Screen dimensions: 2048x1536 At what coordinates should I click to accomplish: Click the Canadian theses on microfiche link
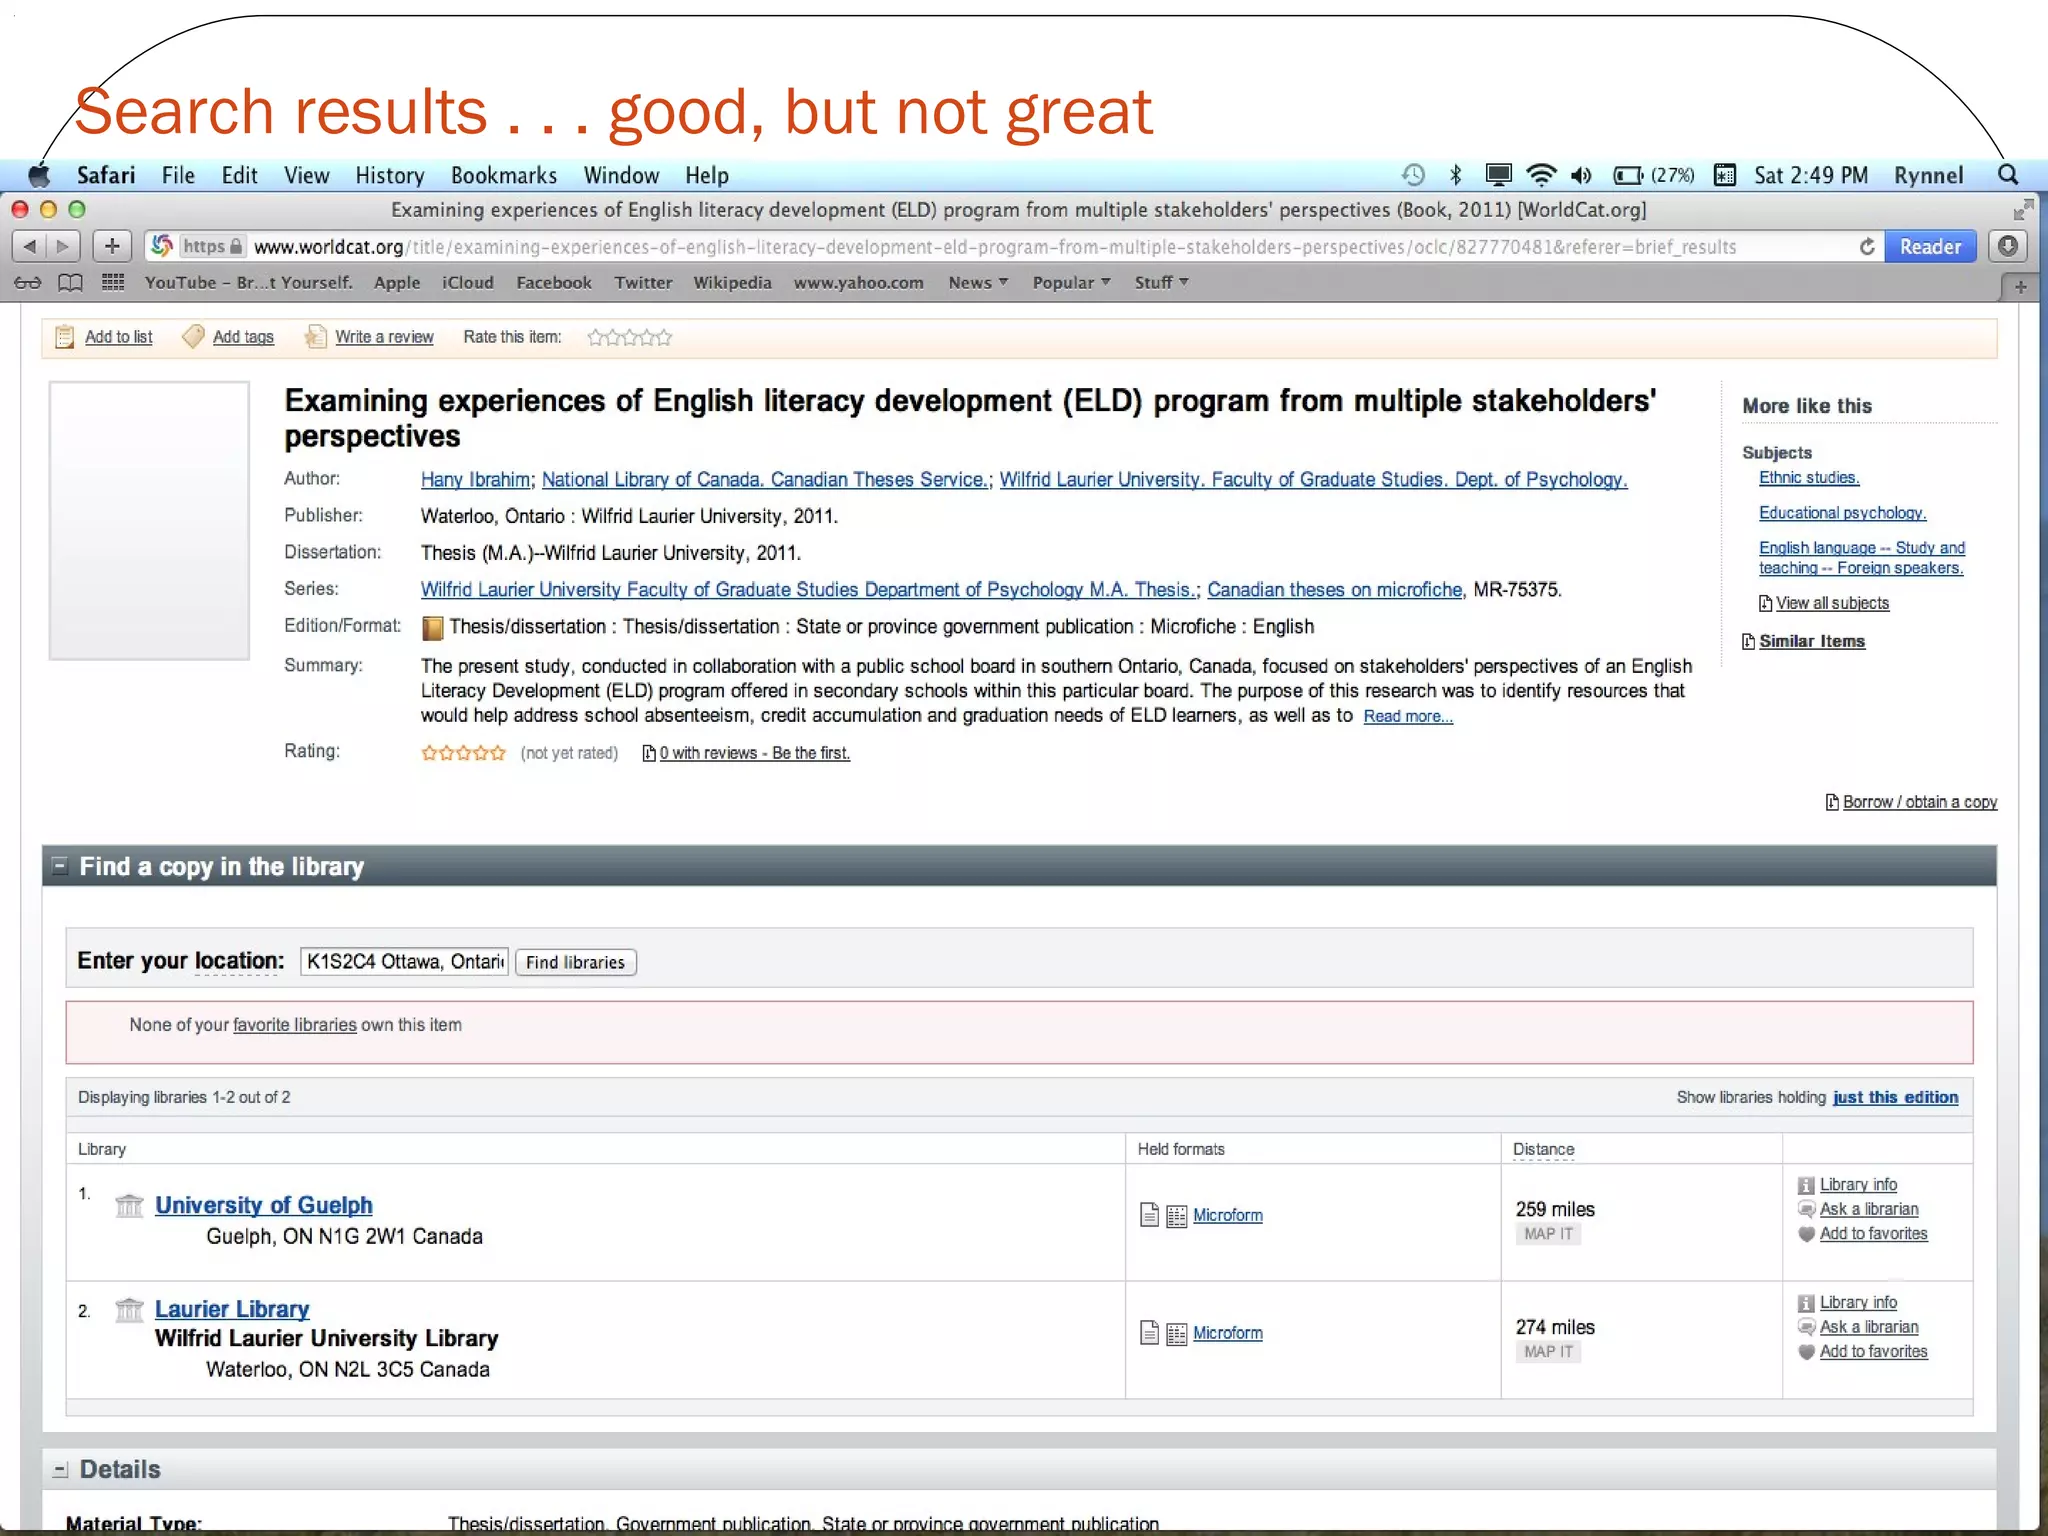click(x=1334, y=590)
